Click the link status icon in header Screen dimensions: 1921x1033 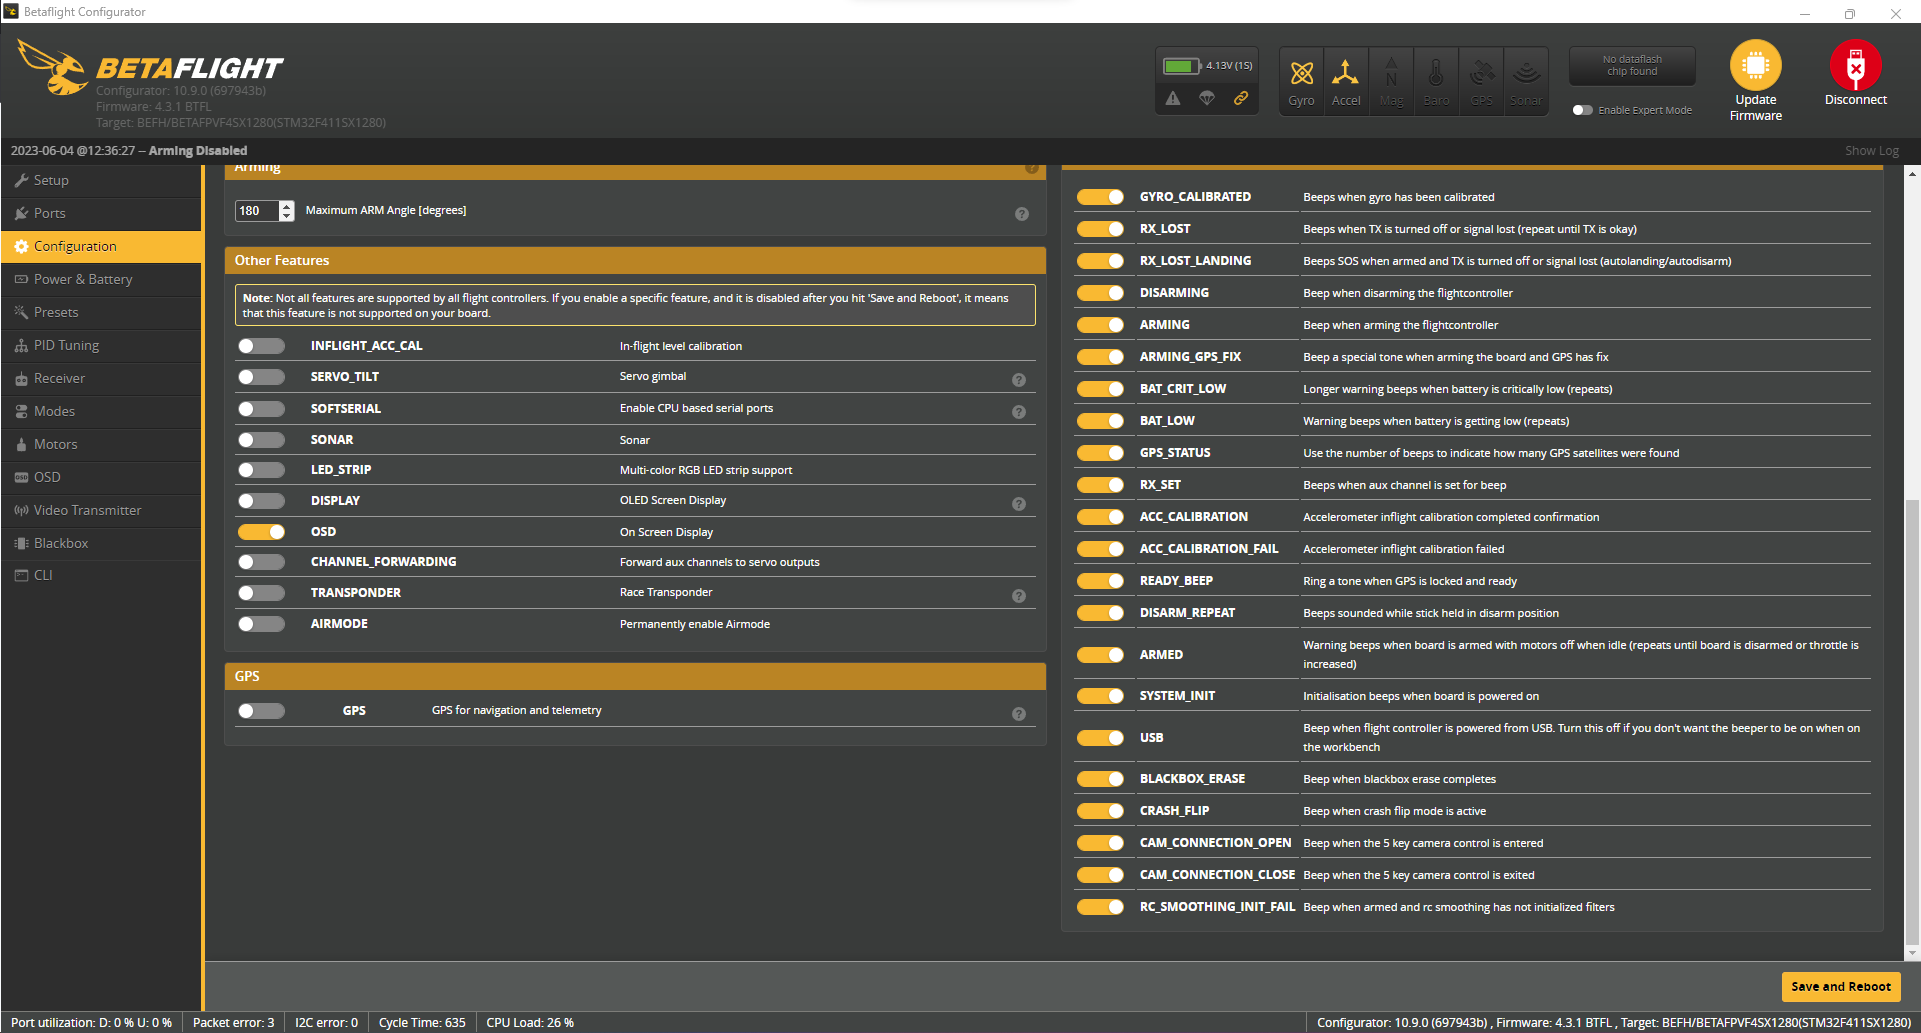coord(1241,98)
